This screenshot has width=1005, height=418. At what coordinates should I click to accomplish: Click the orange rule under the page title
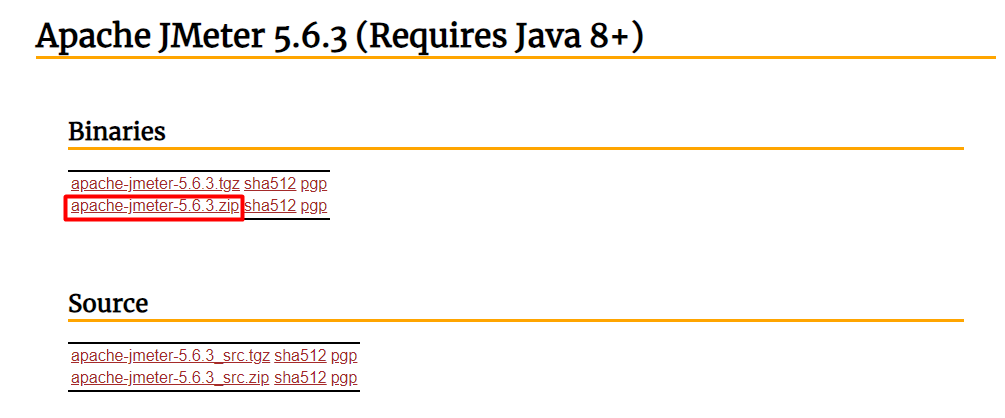pos(515,58)
